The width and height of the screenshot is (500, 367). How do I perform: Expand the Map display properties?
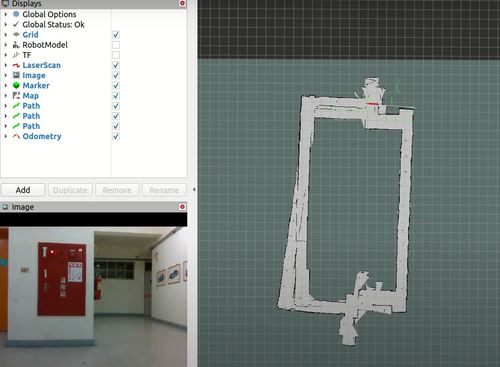(x=6, y=96)
